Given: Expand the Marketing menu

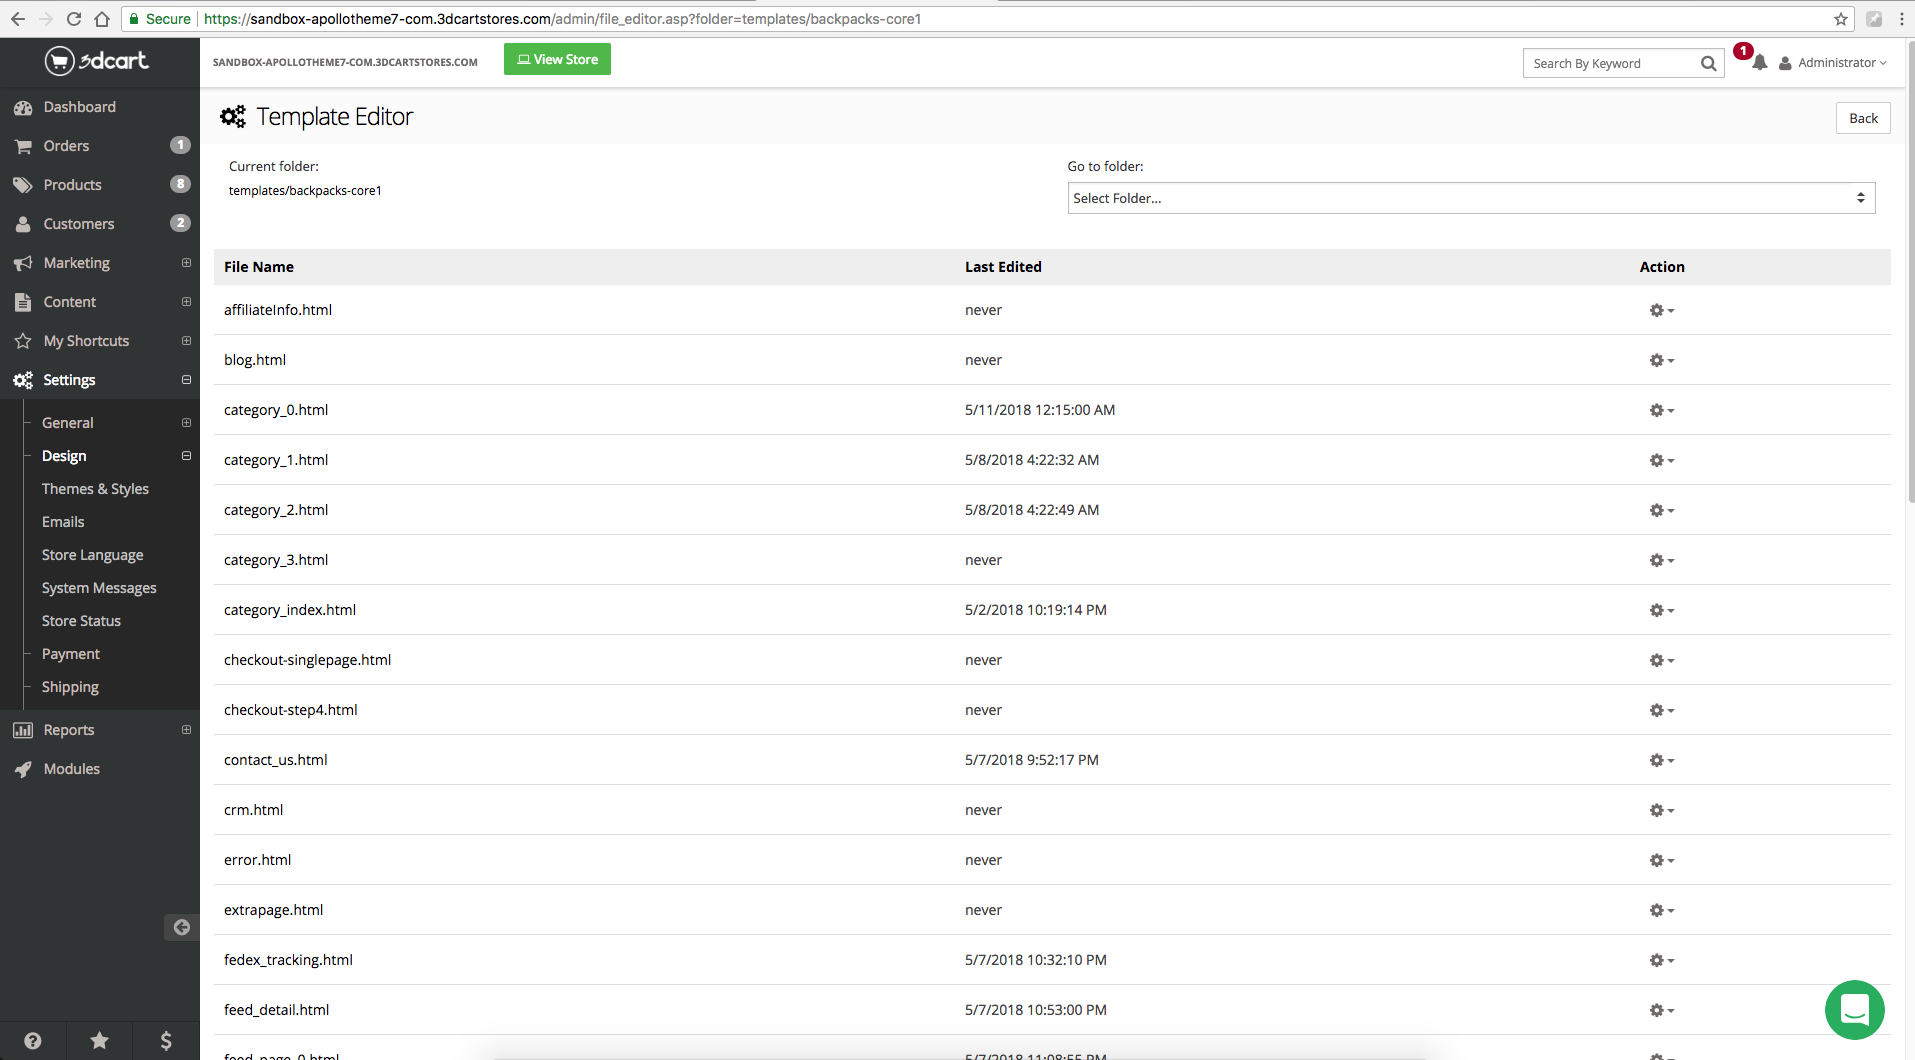Looking at the screenshot, I should coord(186,263).
